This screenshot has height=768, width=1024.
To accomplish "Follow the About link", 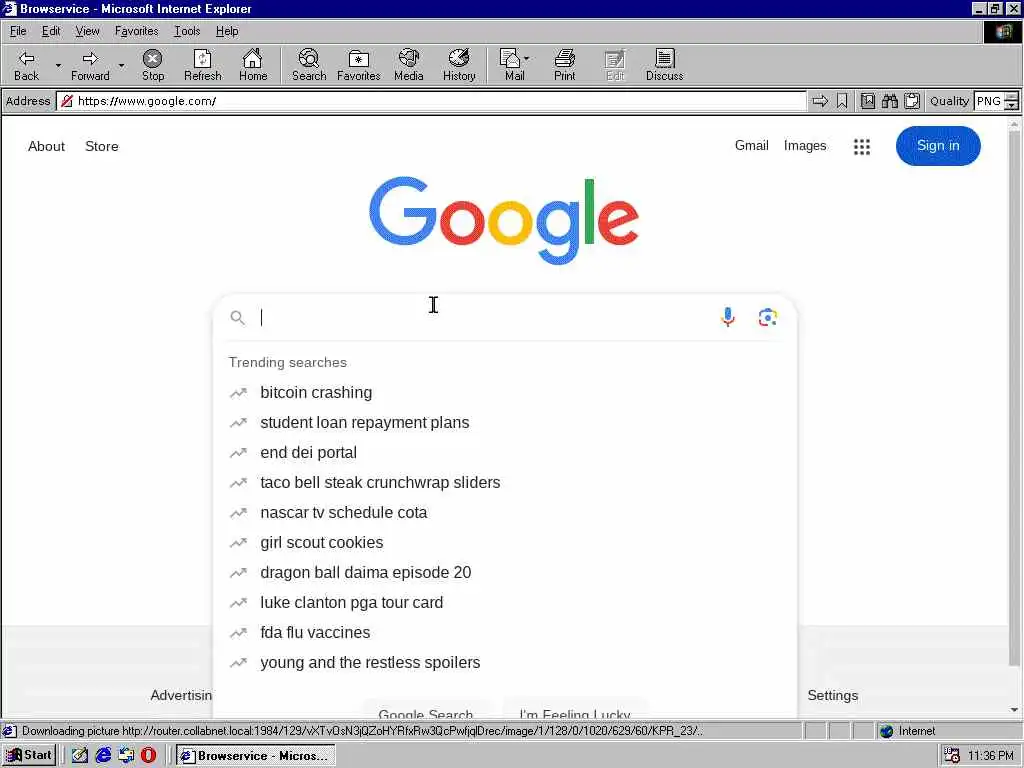I will pyautogui.click(x=46, y=146).
